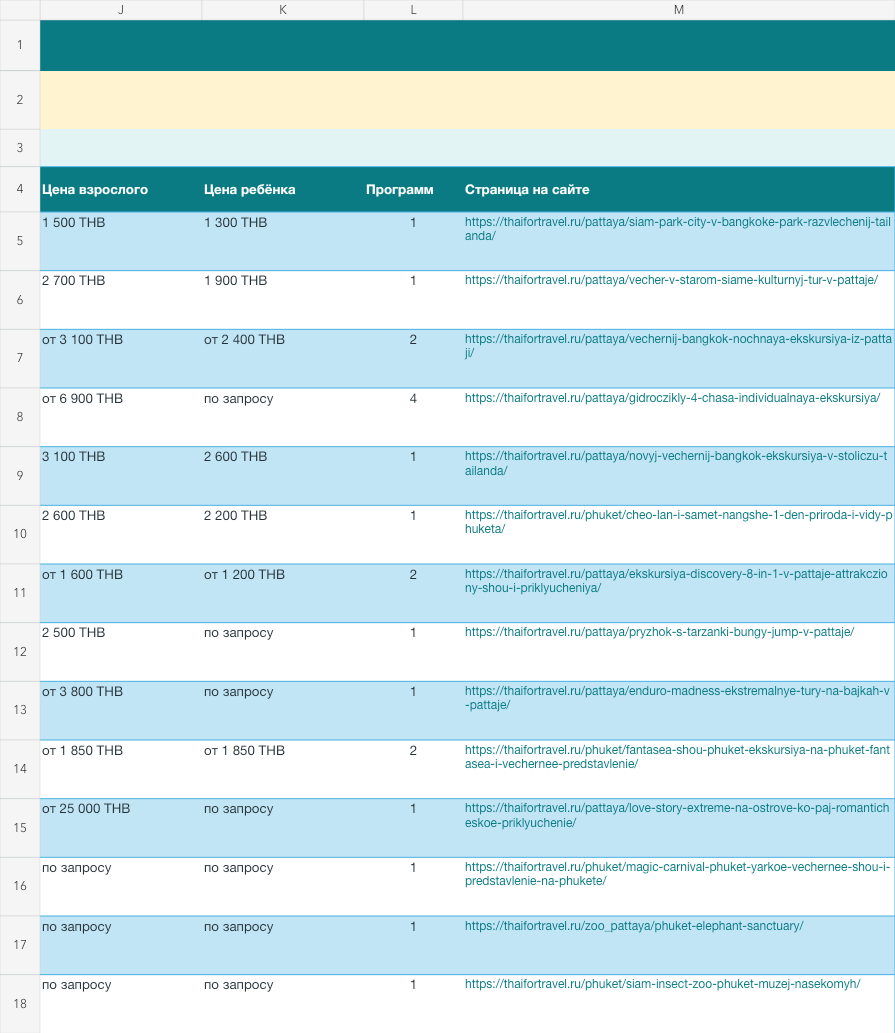Select cell 'от 1 600 THB'
The image size is (895, 1033).
(x=121, y=593)
